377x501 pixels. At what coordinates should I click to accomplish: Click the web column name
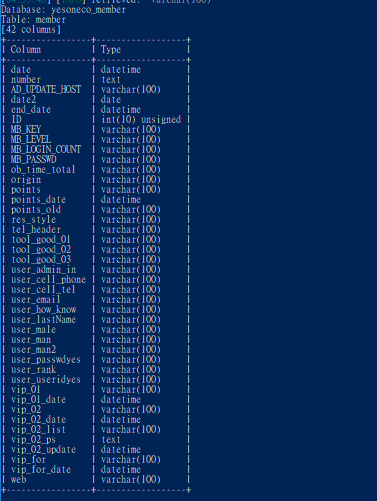click(18, 480)
